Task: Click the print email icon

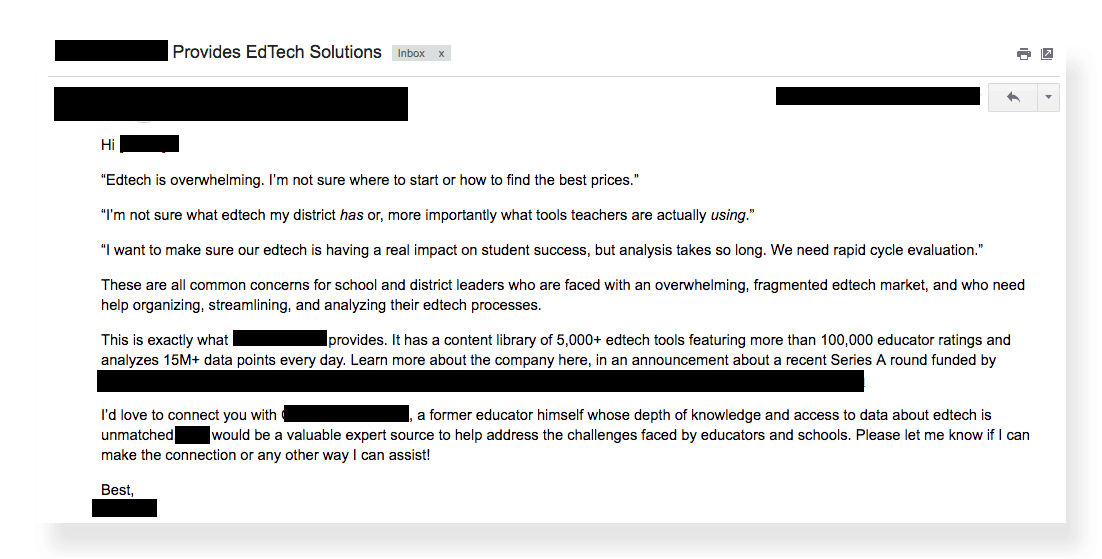Action: (1023, 54)
